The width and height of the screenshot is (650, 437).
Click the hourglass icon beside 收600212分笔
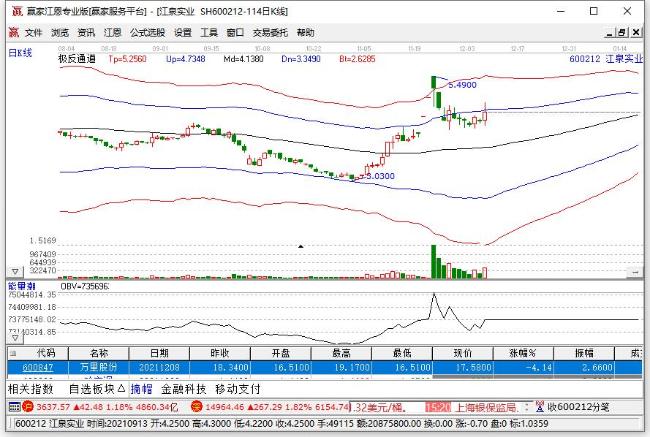[x=539, y=407]
